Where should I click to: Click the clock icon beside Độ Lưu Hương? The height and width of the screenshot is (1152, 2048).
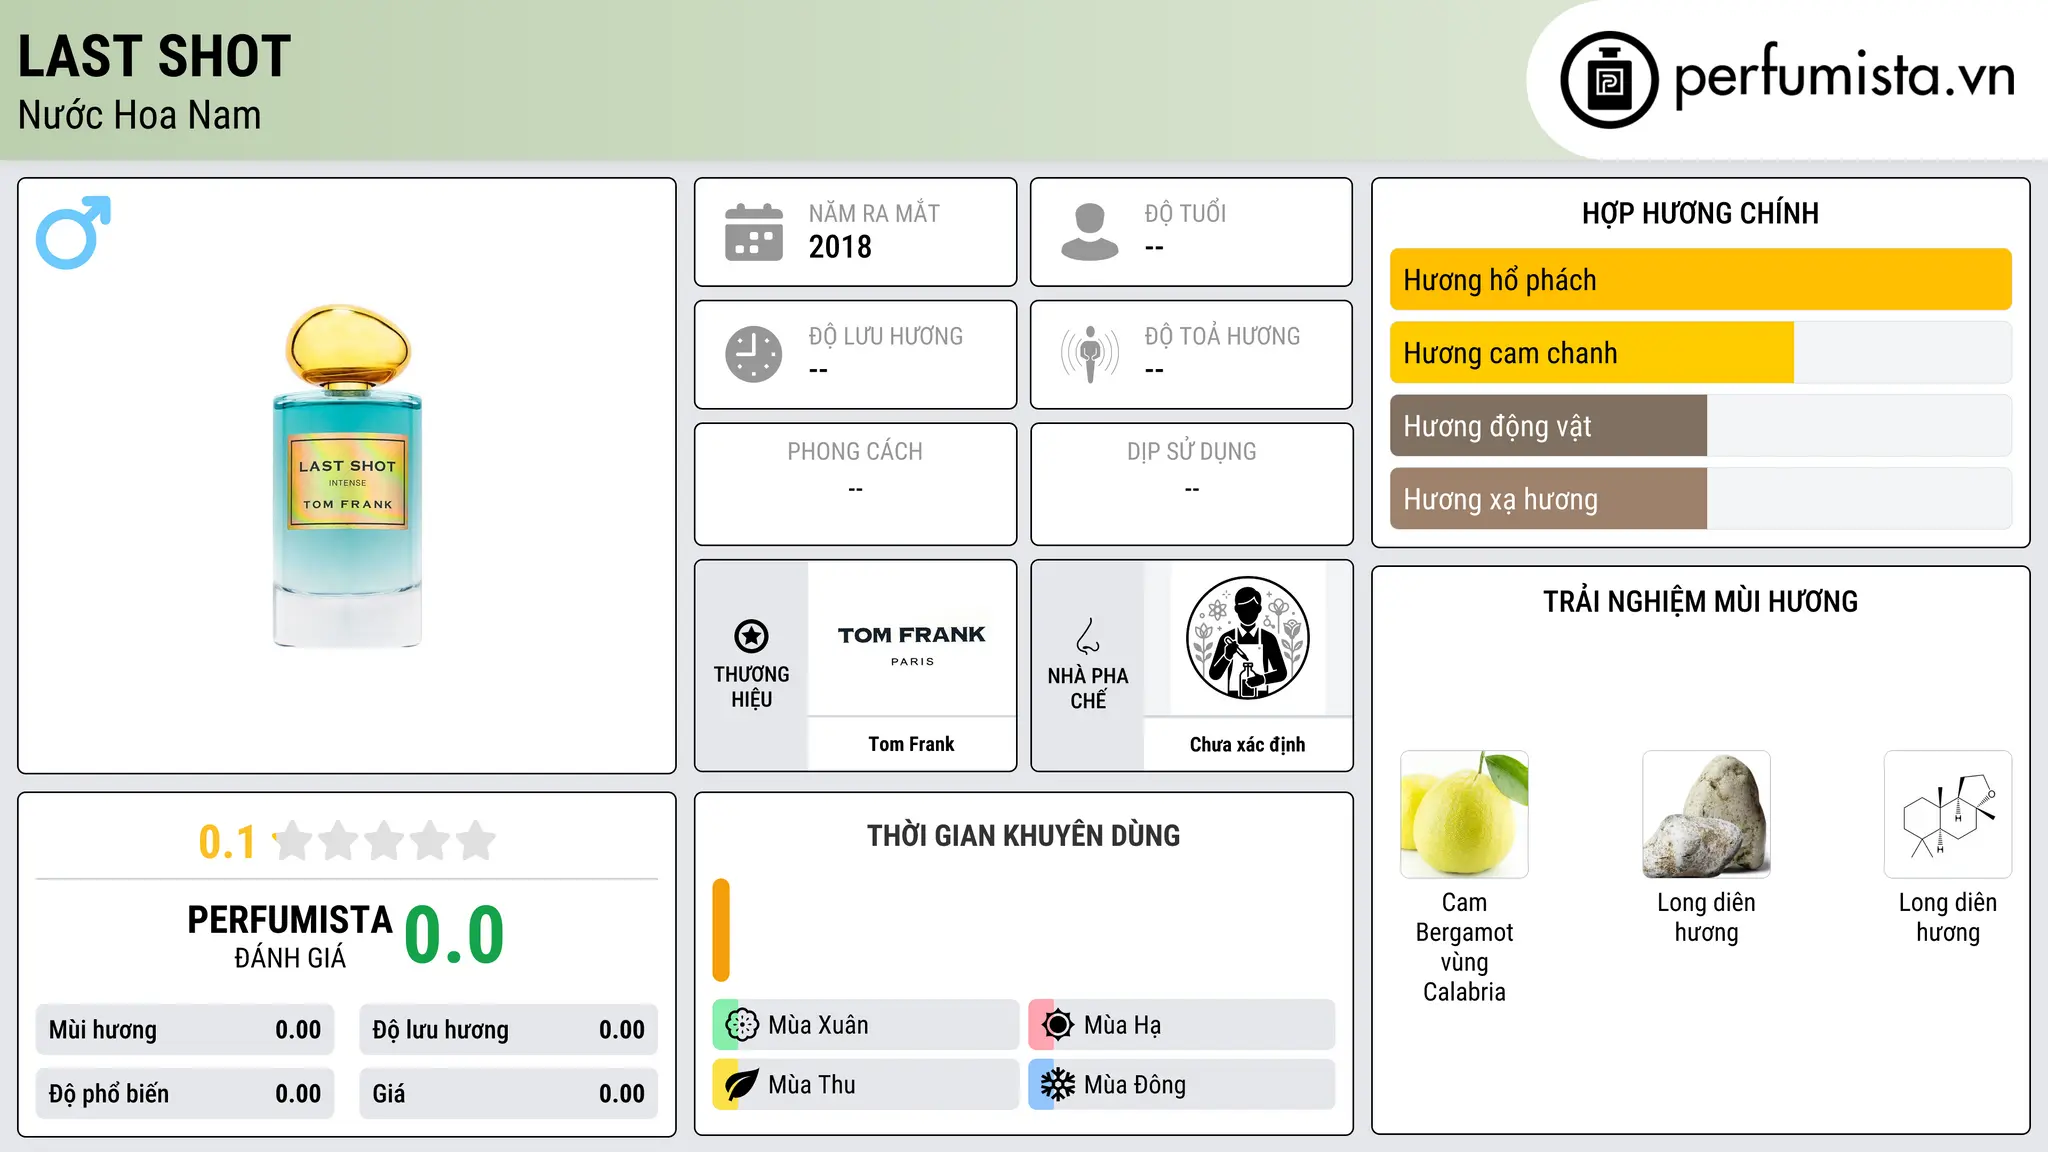coord(754,354)
